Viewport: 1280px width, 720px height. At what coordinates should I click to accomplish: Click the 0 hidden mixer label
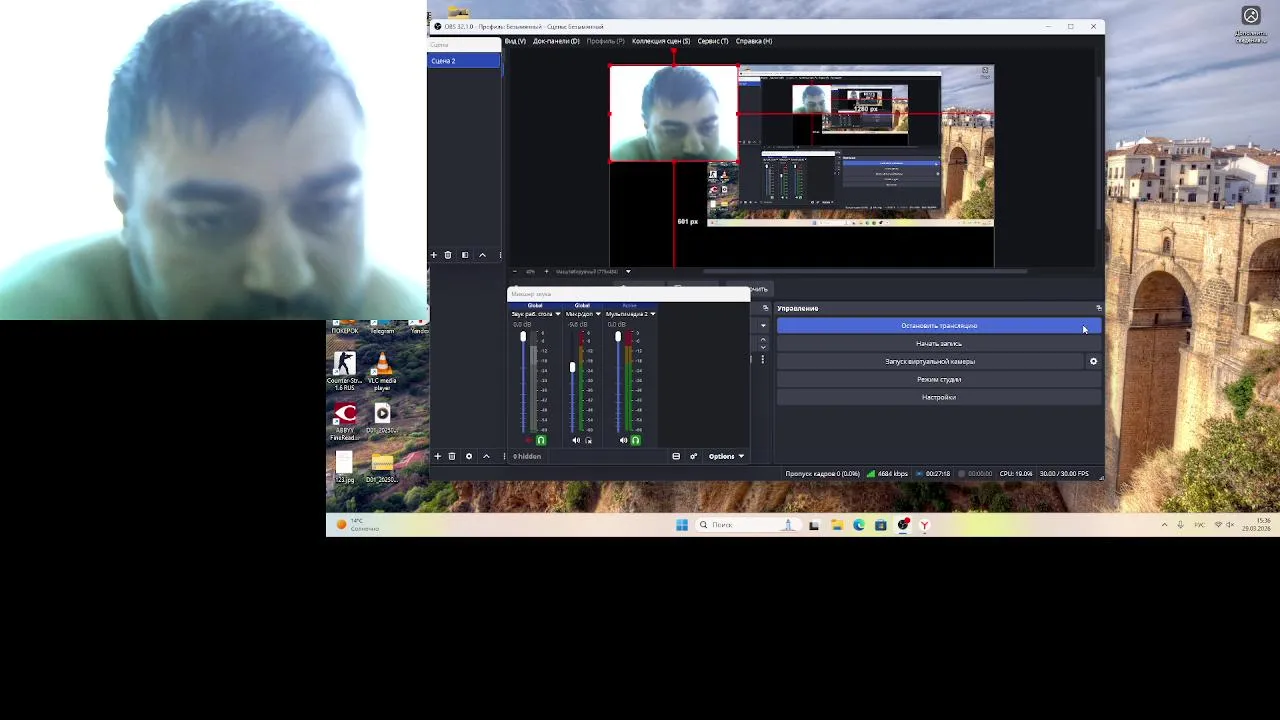tap(527, 456)
